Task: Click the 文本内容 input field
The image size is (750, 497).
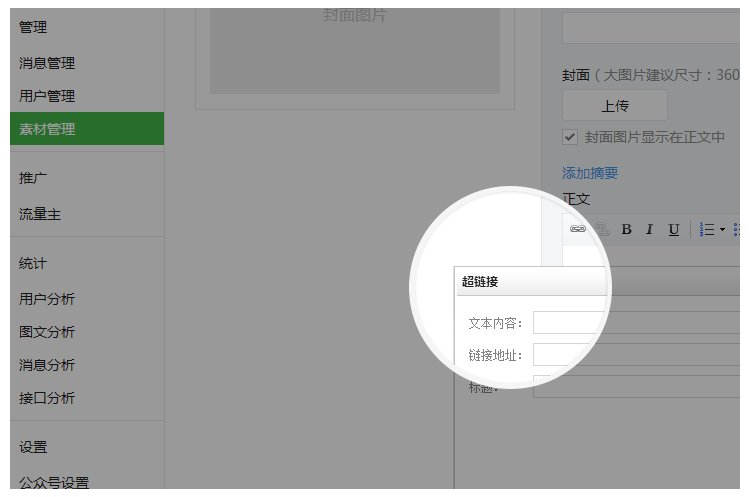Action: tap(570, 322)
